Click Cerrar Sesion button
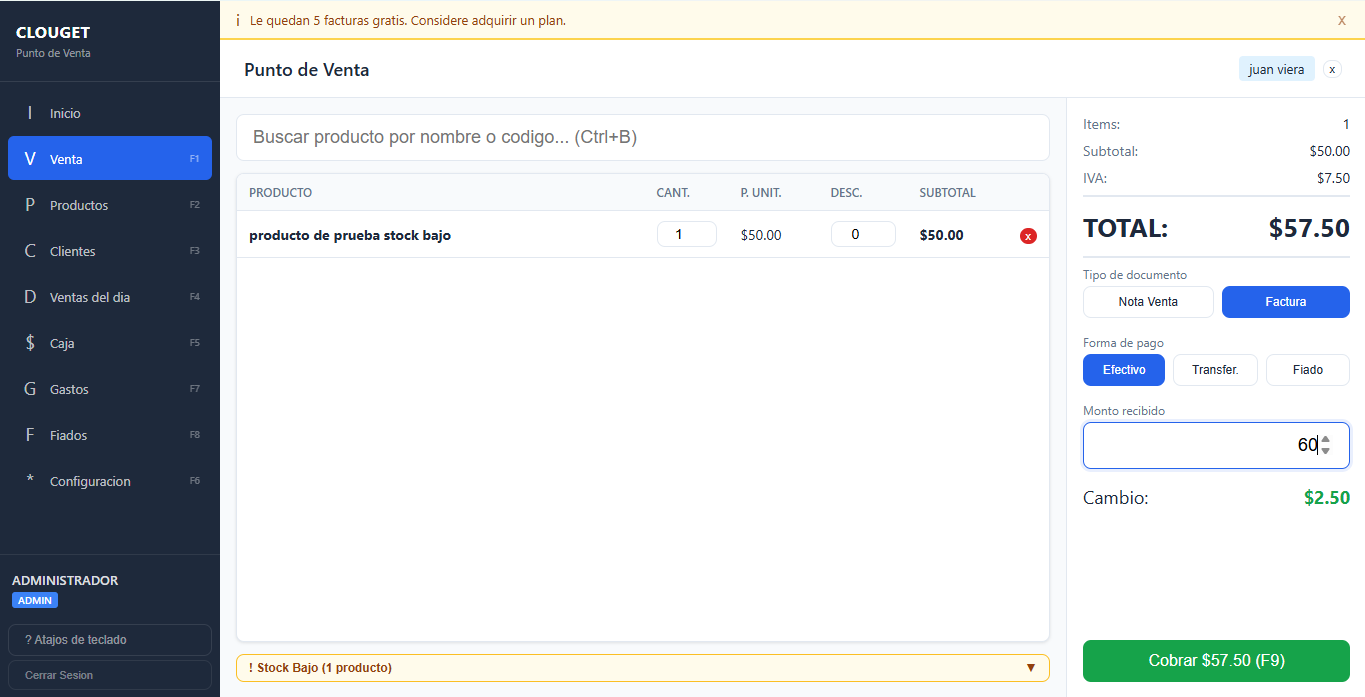 (x=109, y=675)
